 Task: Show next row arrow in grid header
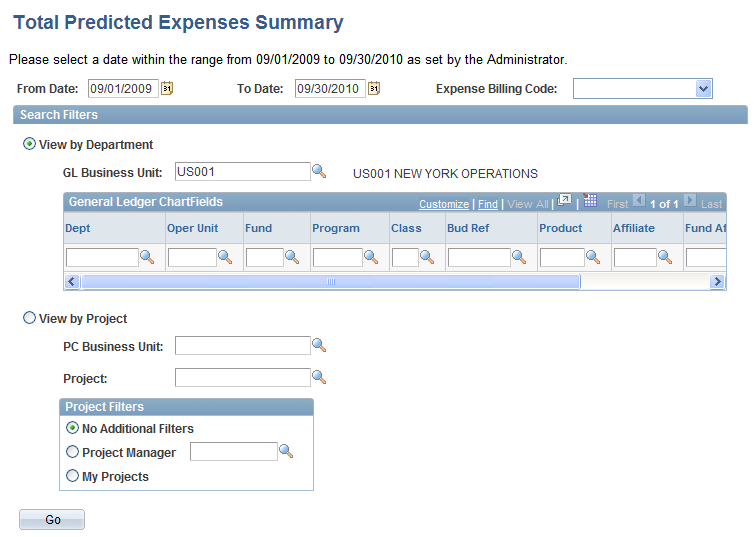(690, 200)
